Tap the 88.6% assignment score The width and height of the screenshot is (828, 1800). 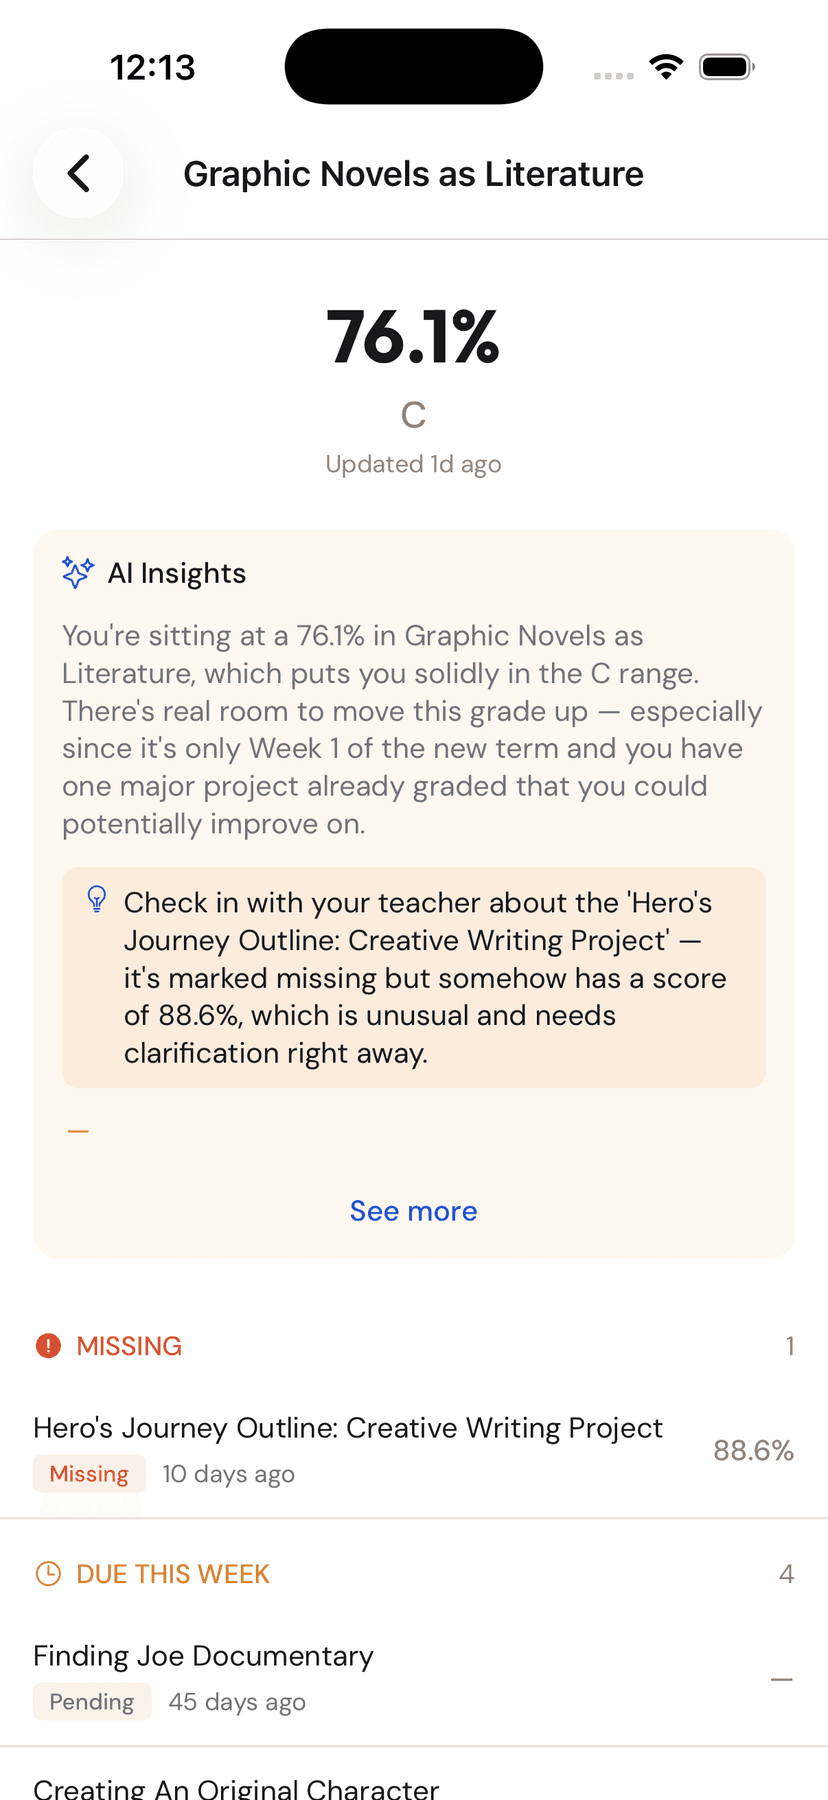pos(753,1450)
